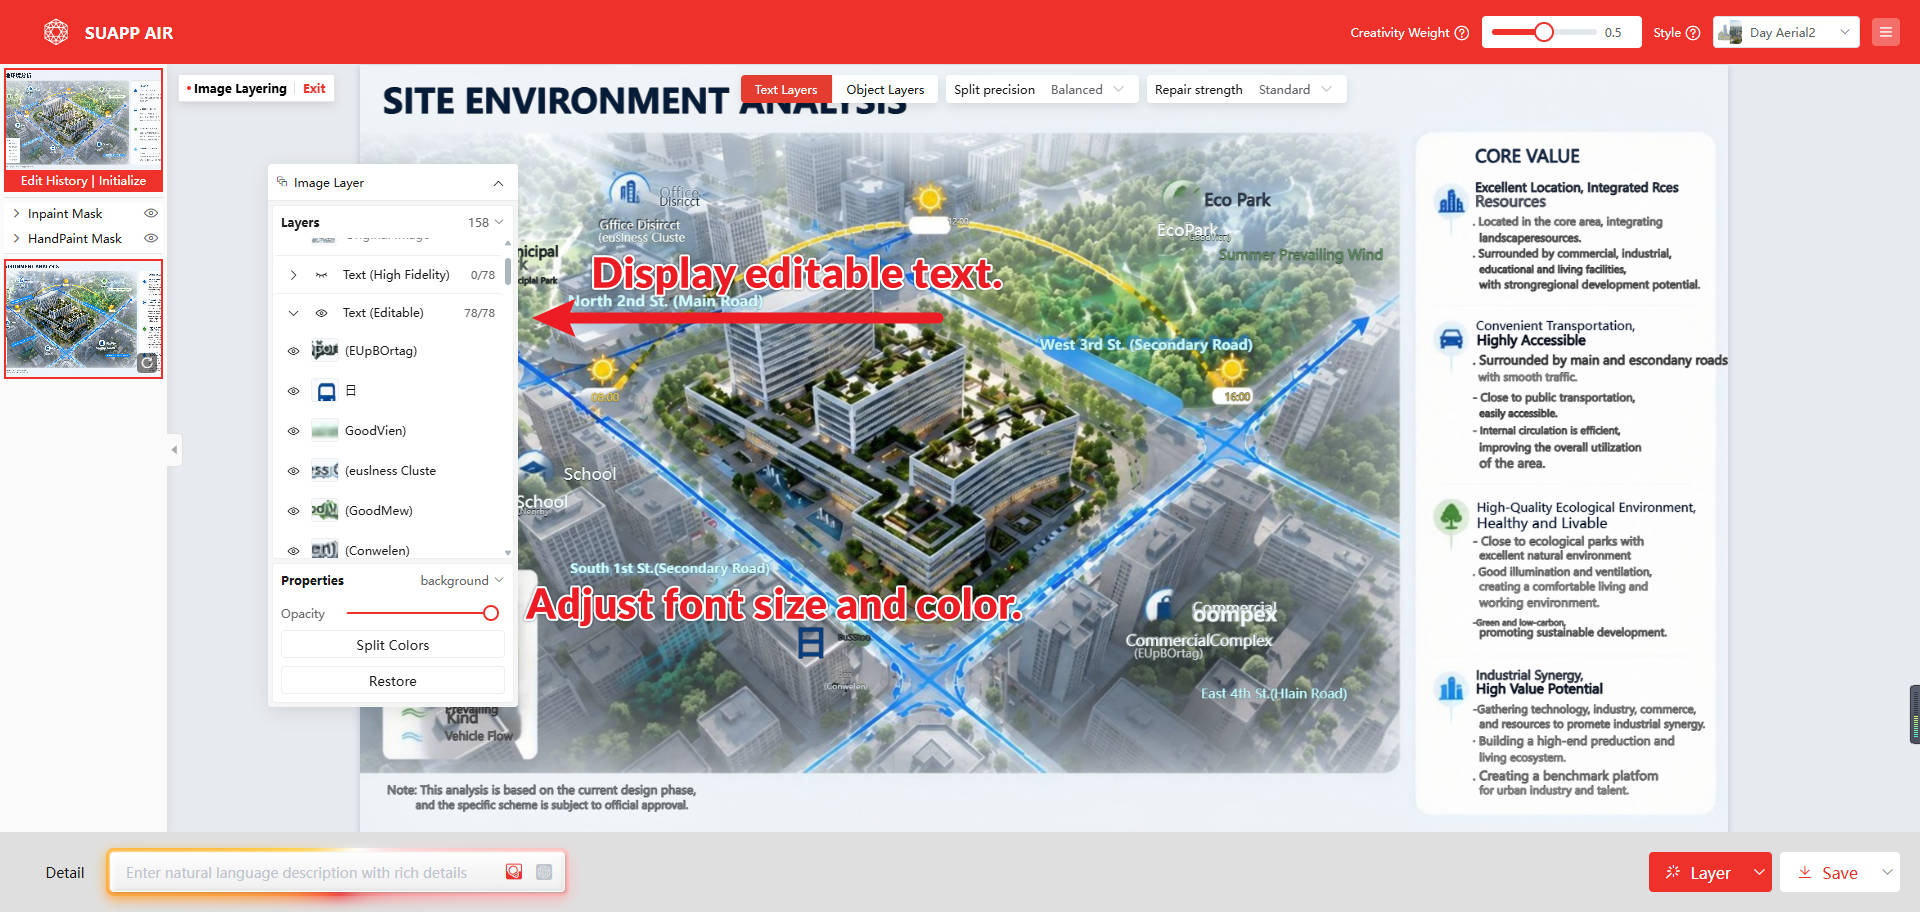This screenshot has width=1920, height=912.
Task: Click the Opacity slider handle
Action: coord(491,613)
